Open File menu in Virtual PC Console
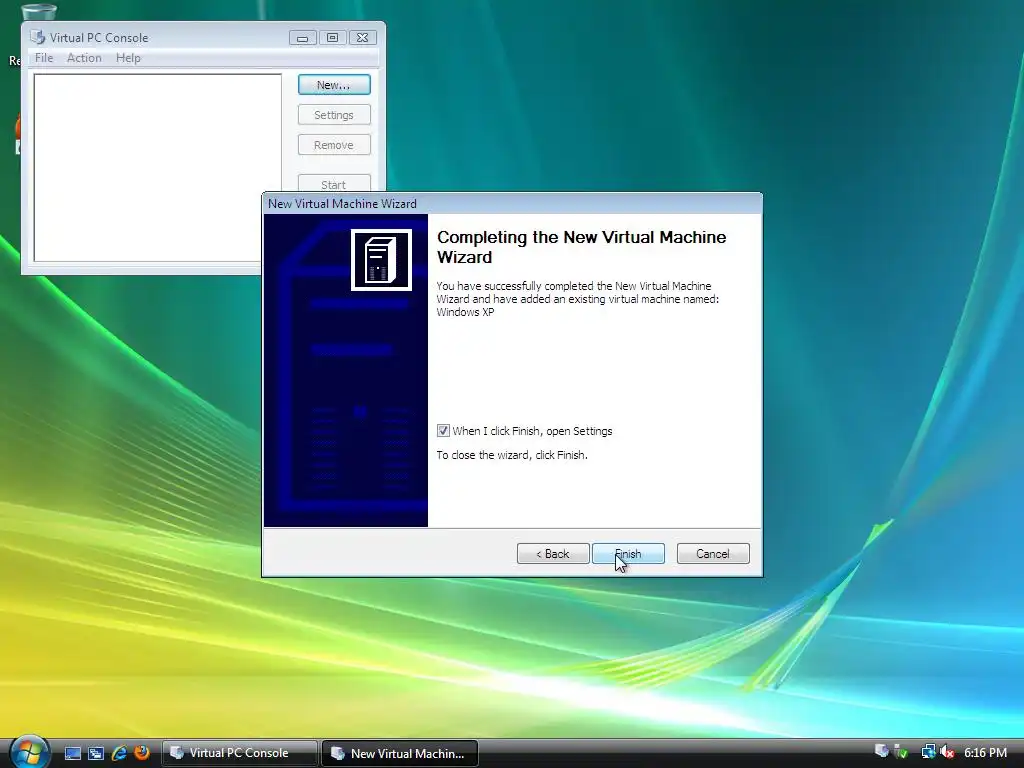 44,58
